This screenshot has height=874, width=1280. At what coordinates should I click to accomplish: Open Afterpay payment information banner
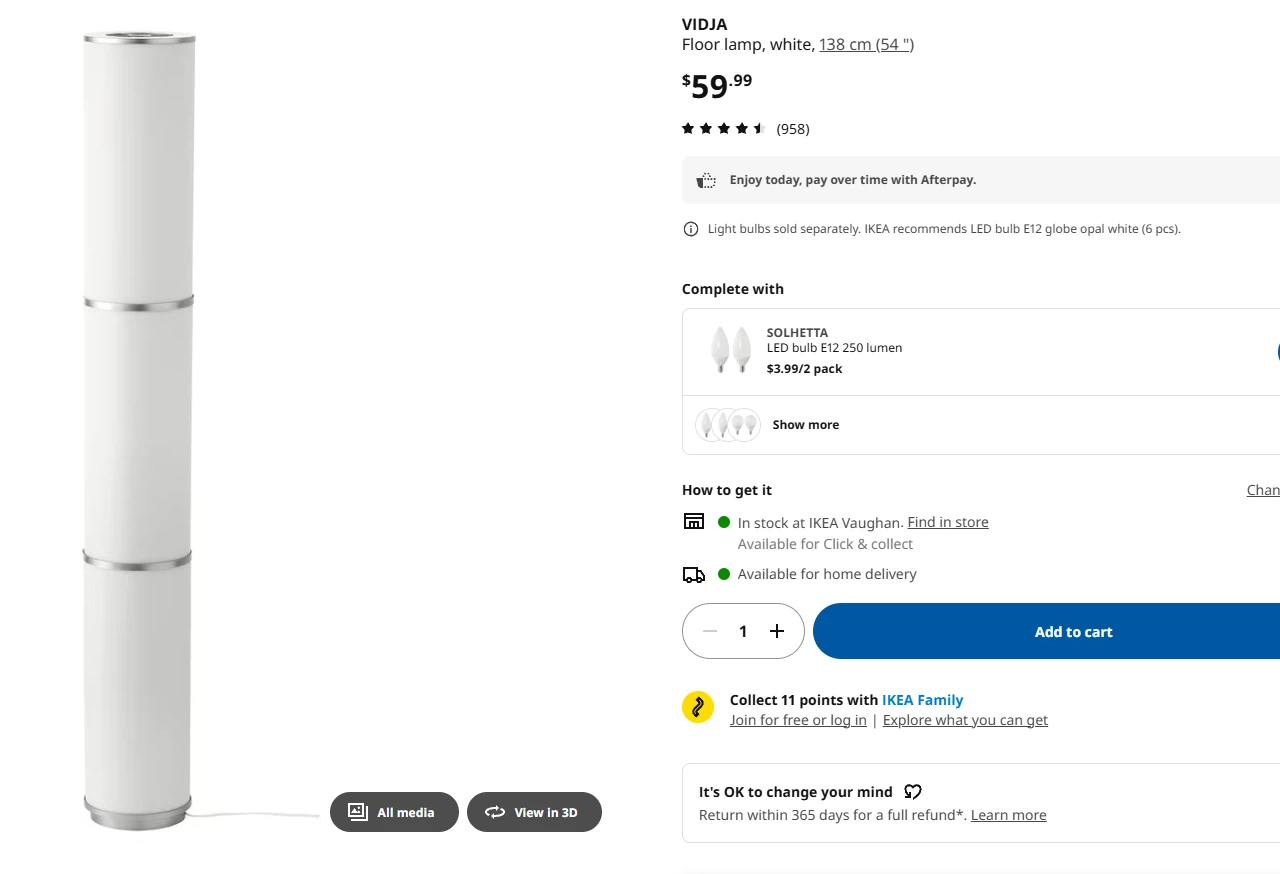(981, 180)
